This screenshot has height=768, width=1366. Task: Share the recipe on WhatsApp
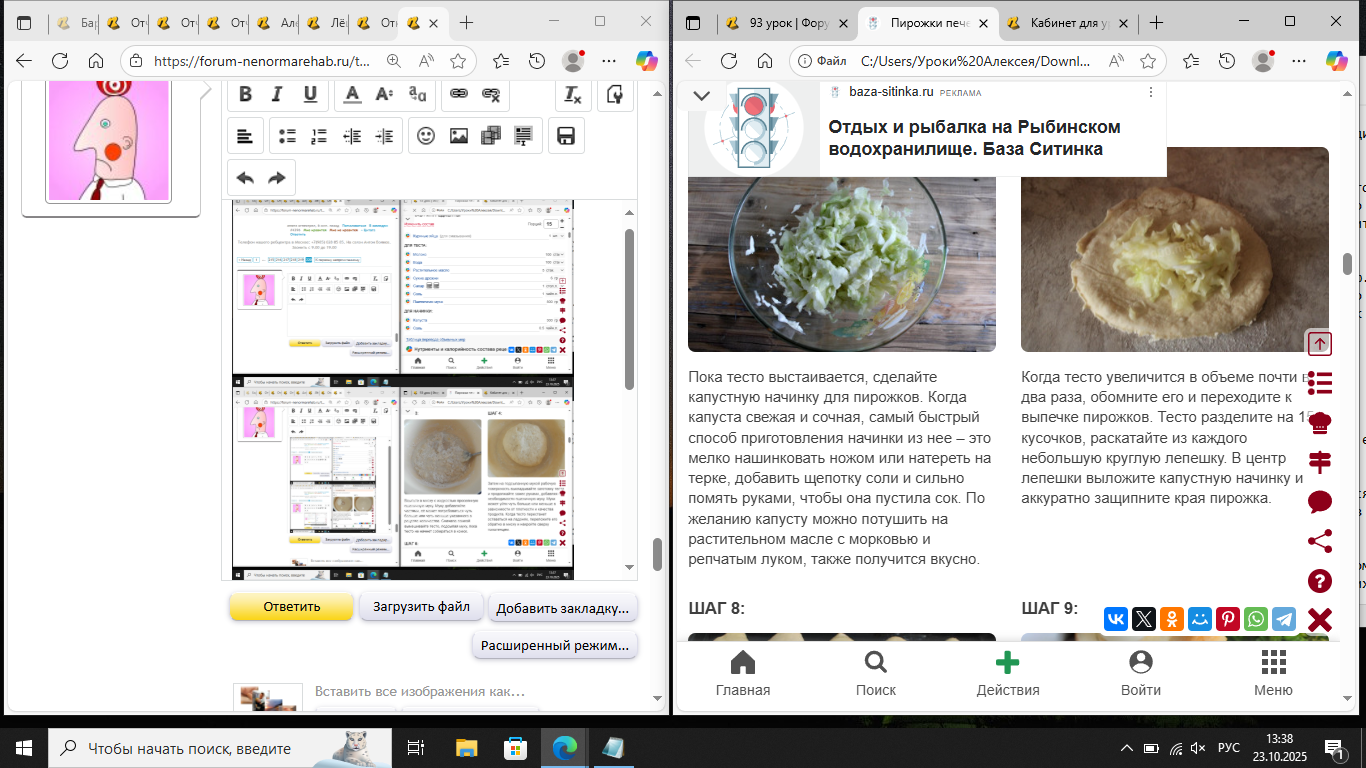point(1256,619)
